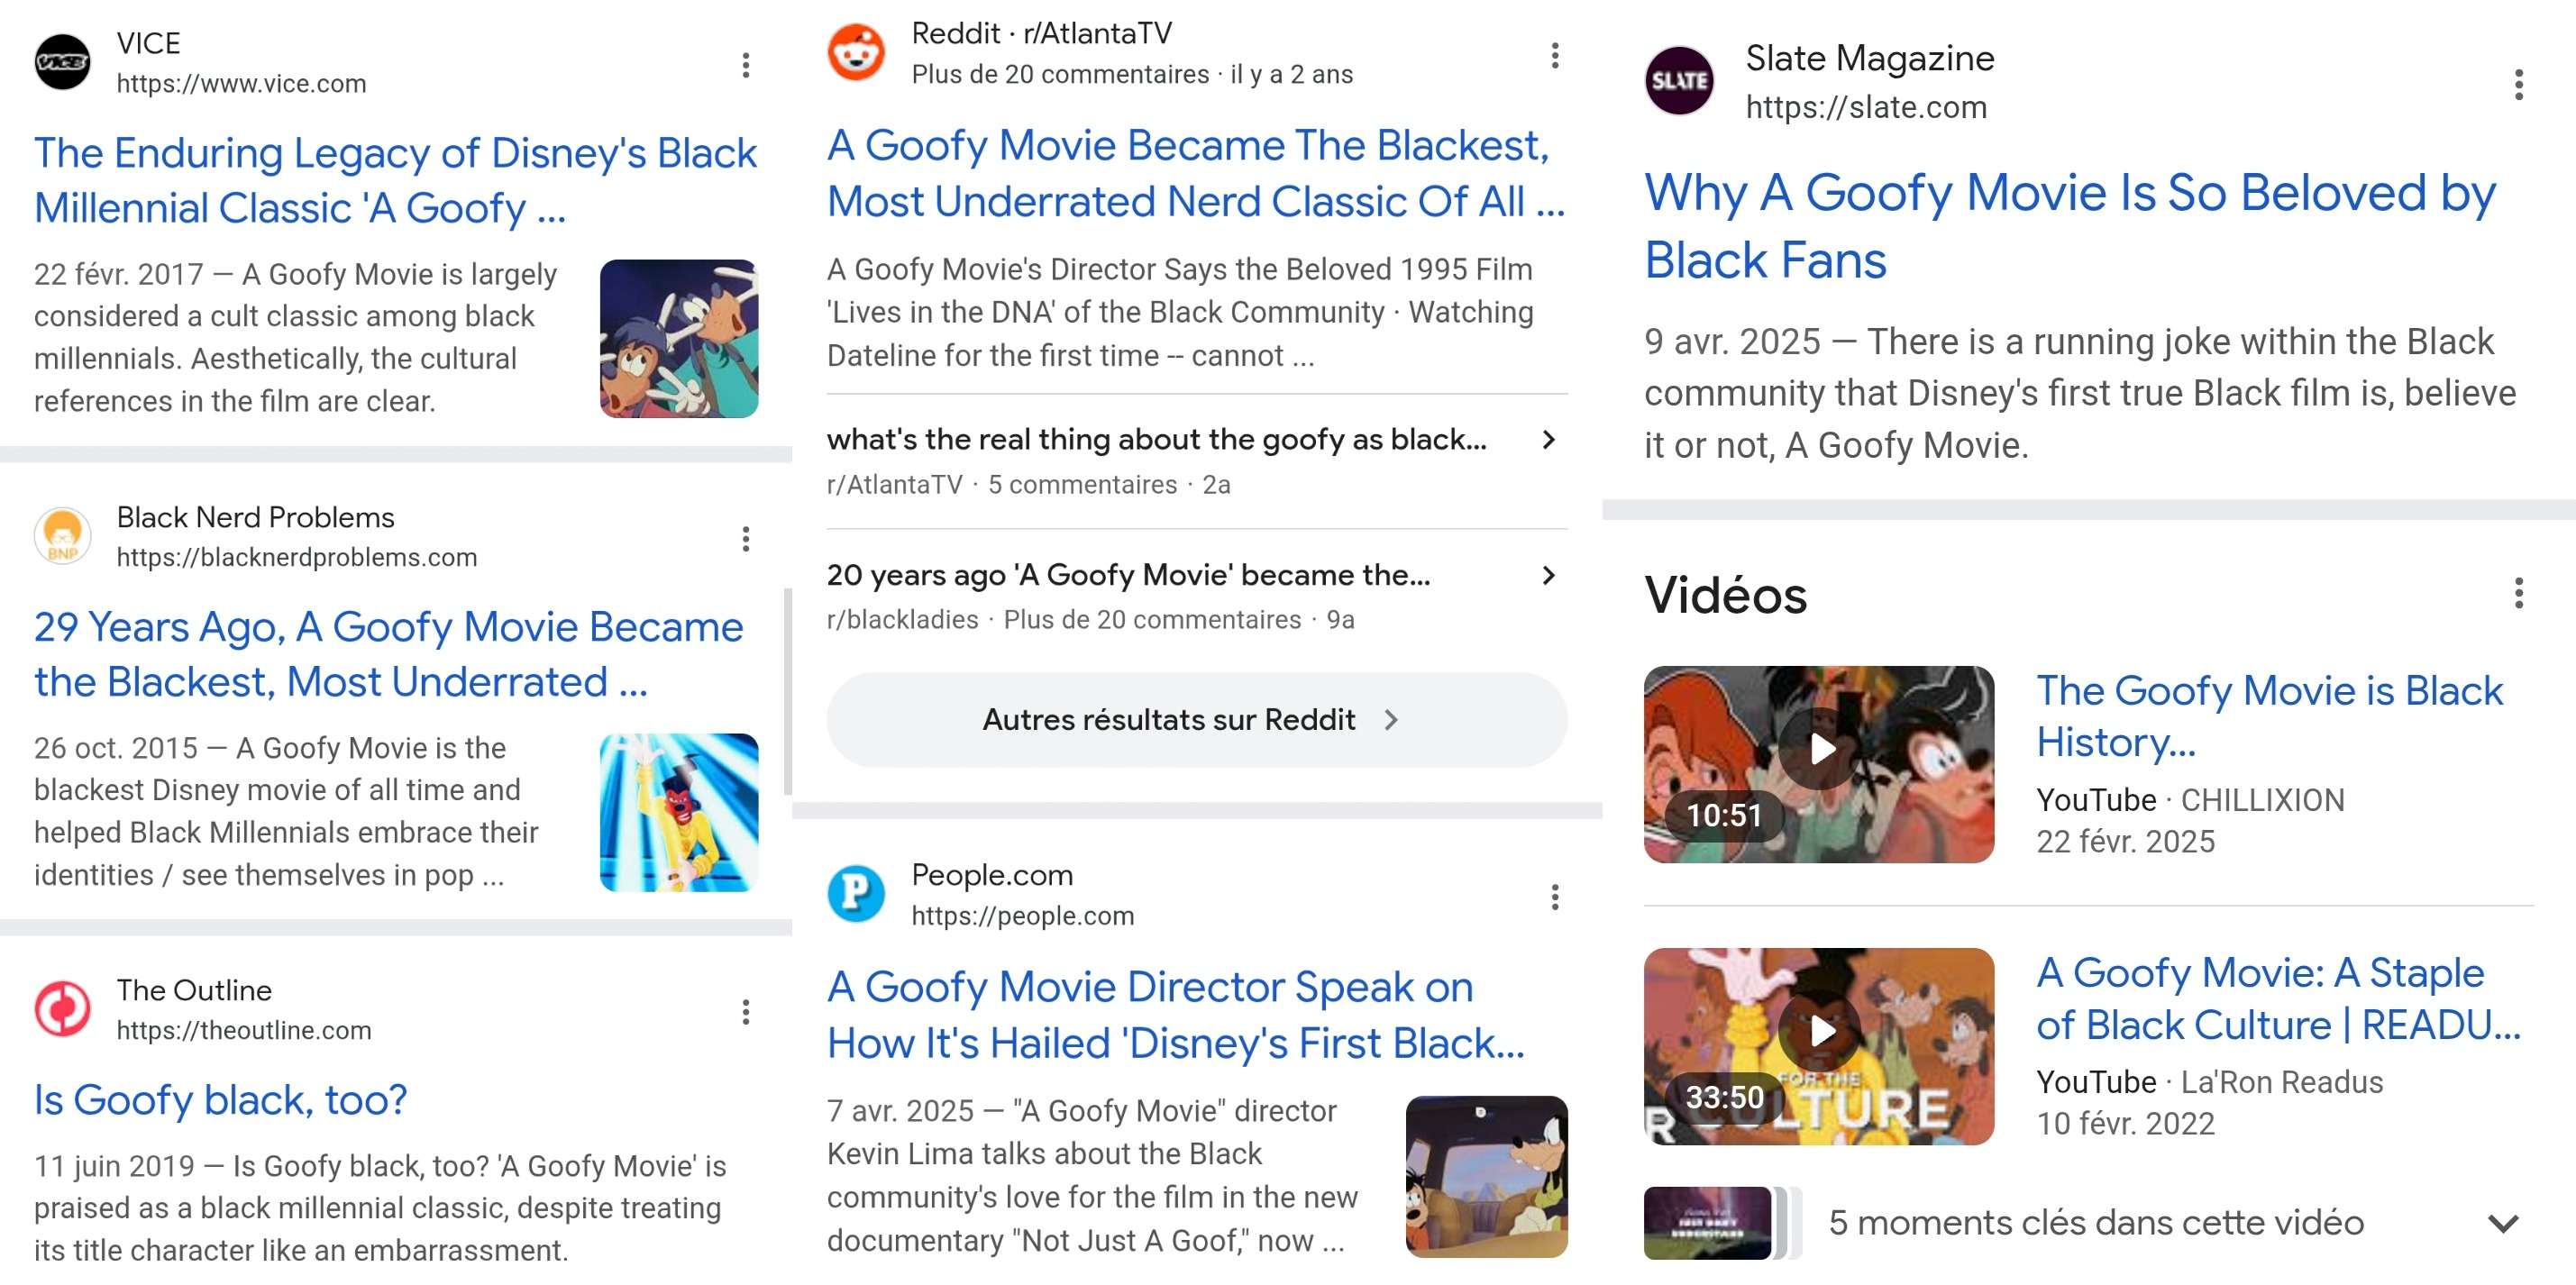Open 'Why A Goofy Movie Is So Beloved' link
Screen dimensions: 2576x1285
(x=2070, y=226)
